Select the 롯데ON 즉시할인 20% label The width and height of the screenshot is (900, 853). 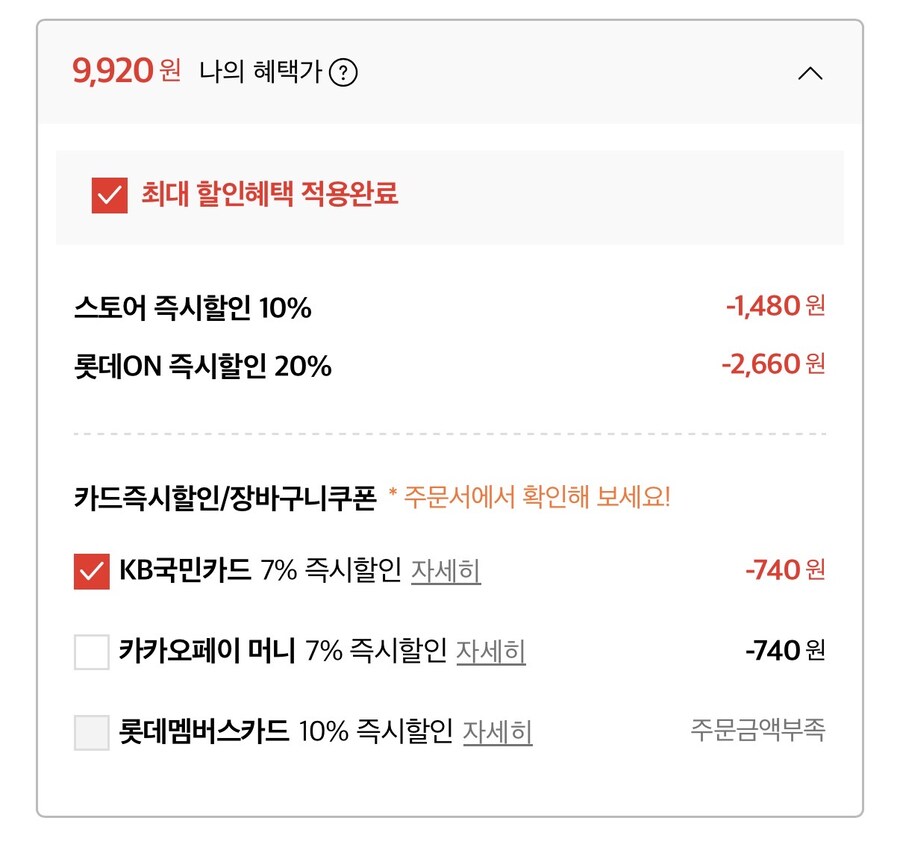202,366
